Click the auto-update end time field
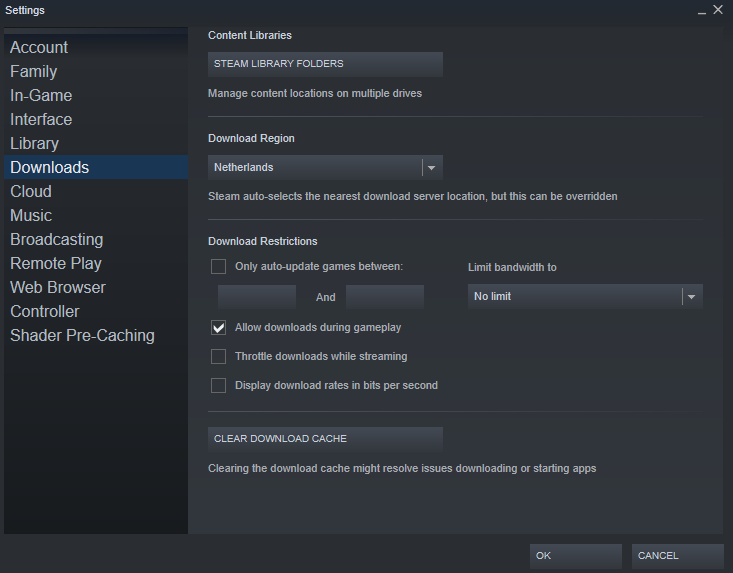The width and height of the screenshot is (733, 573). tap(385, 297)
